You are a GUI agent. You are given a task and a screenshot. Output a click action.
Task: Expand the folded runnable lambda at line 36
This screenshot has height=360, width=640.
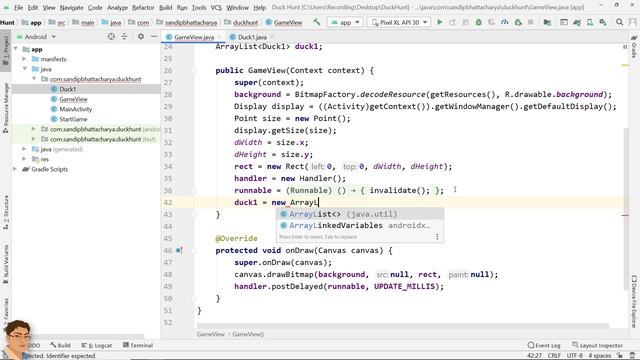(194, 190)
